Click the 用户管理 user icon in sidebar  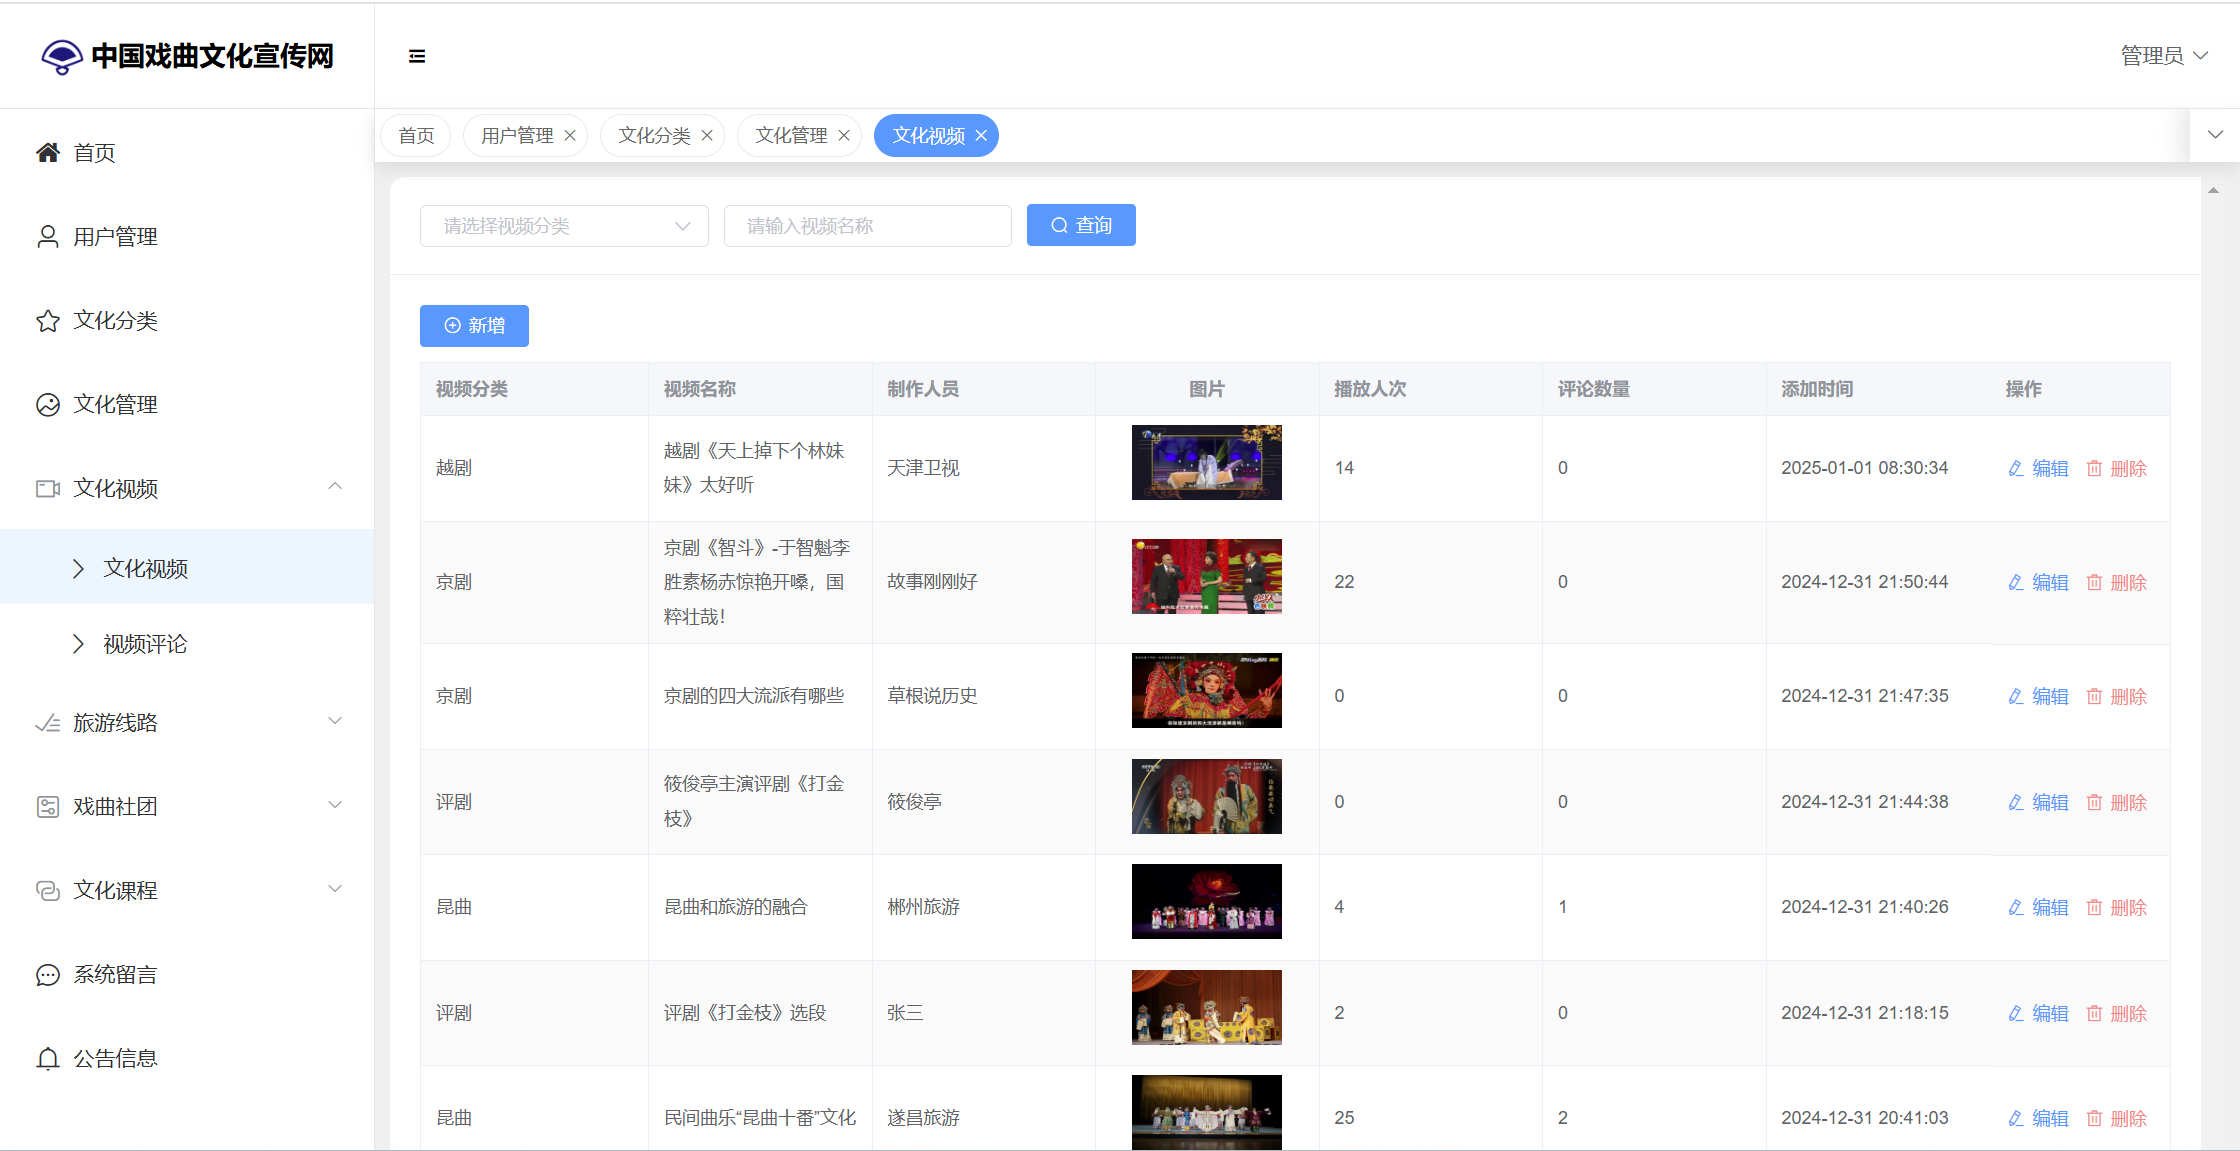pyautogui.click(x=47, y=237)
